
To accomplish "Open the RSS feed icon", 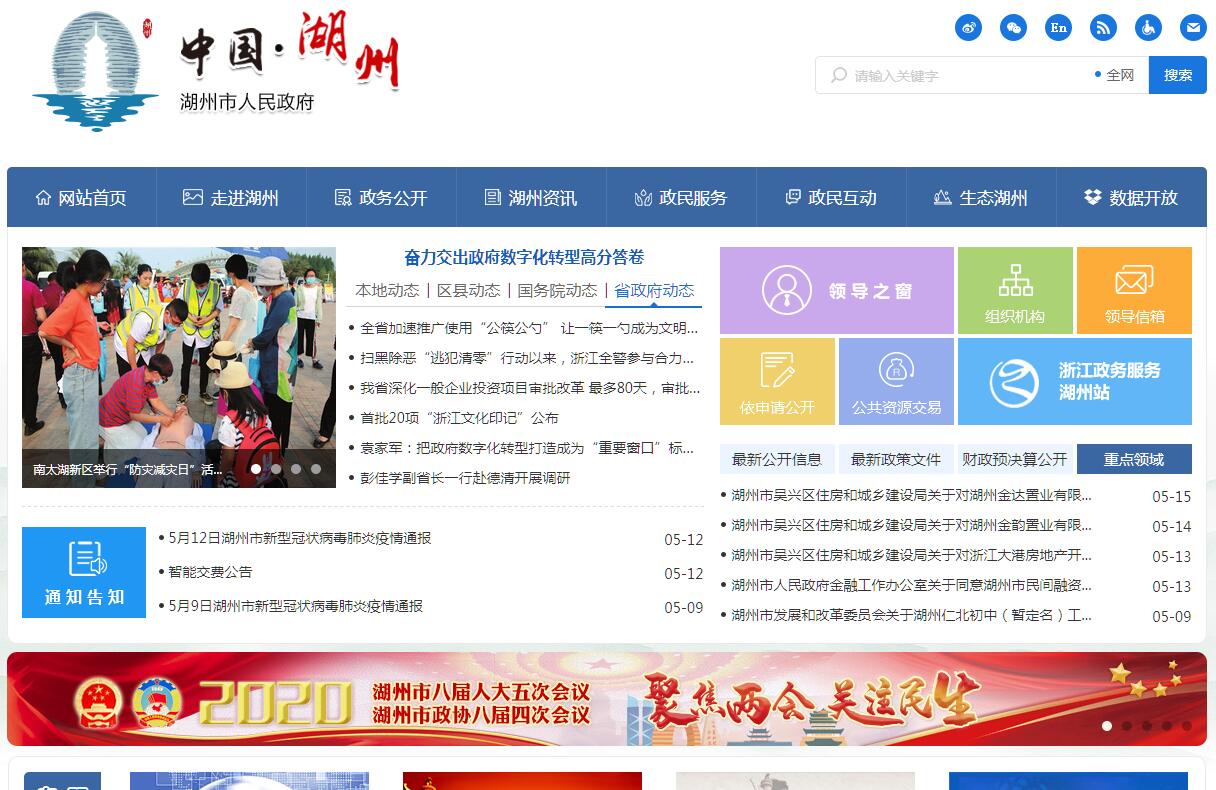I will pos(1103,28).
